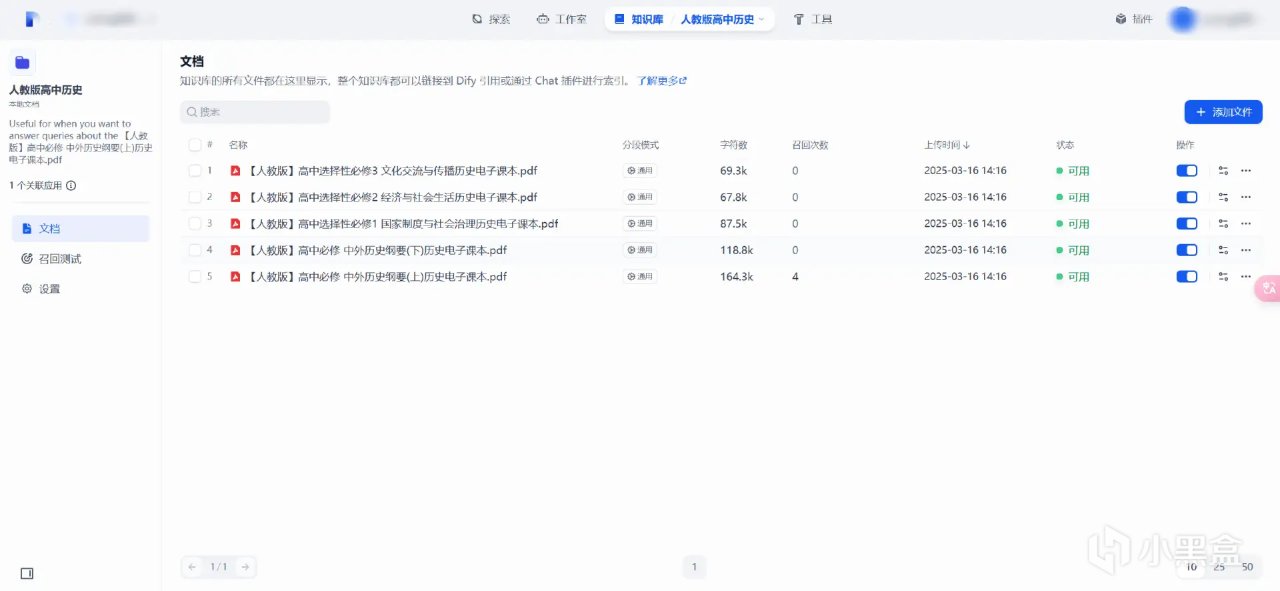Check the row 4 中外历史纲要(下) checkbox
Viewport: 1280px width, 591px height.
pos(195,250)
